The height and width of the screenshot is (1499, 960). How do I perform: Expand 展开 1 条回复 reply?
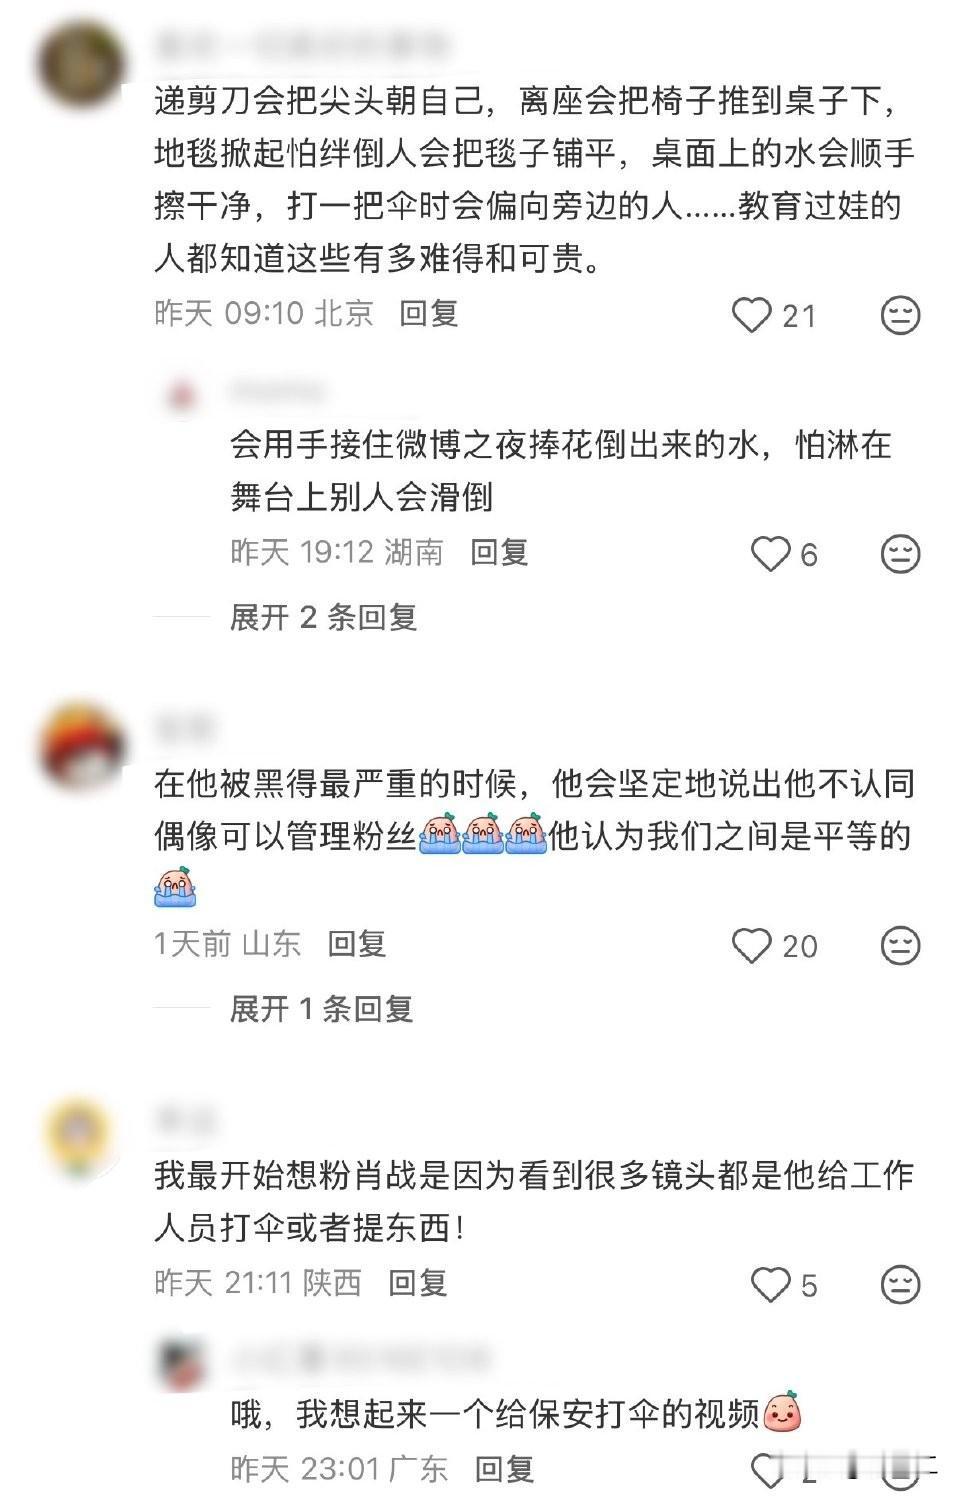pos(321,1008)
